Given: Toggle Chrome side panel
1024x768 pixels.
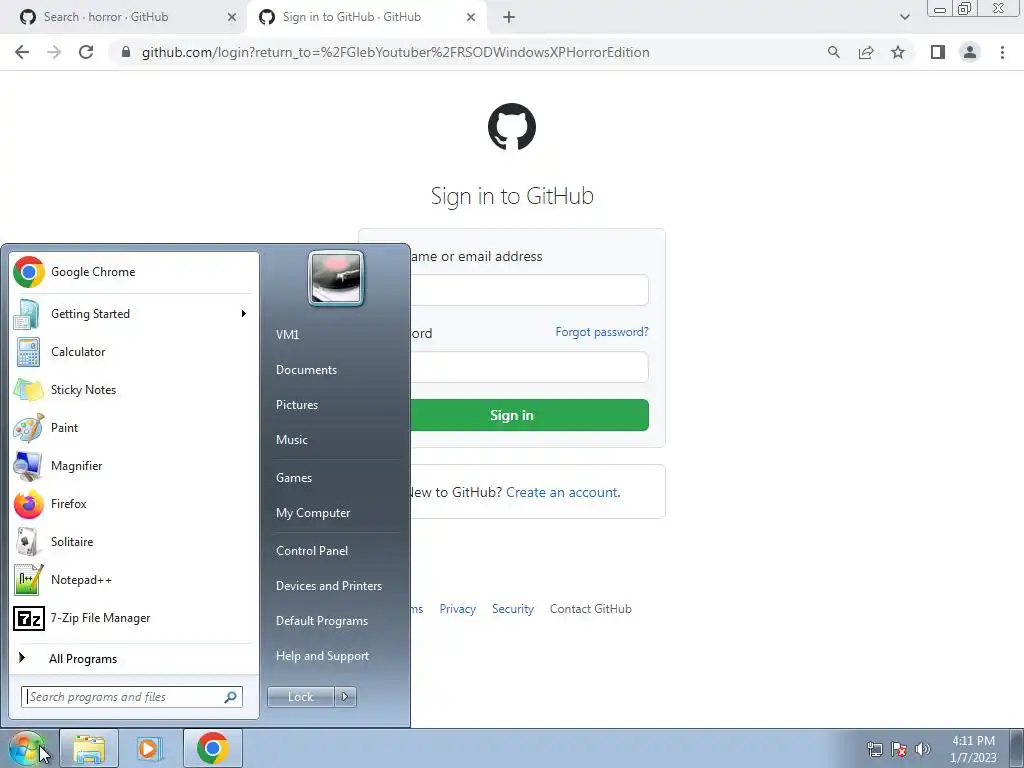Looking at the screenshot, I should tap(938, 52).
